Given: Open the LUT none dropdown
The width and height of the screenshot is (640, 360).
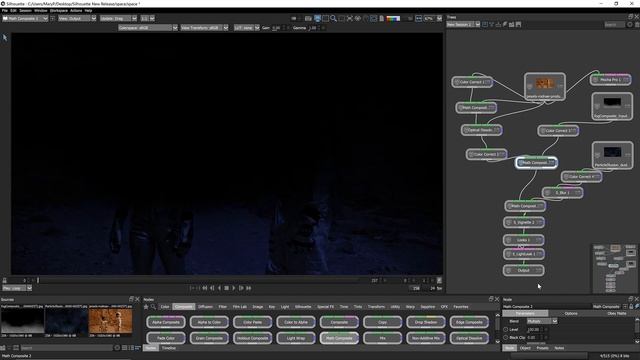Looking at the screenshot, I should click(x=247, y=28).
